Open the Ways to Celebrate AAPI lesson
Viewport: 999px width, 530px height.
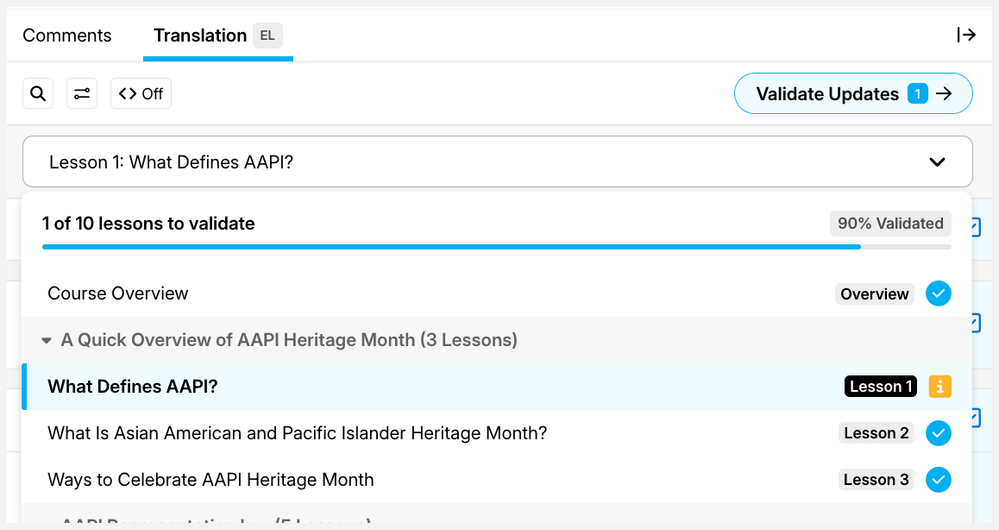[211, 480]
